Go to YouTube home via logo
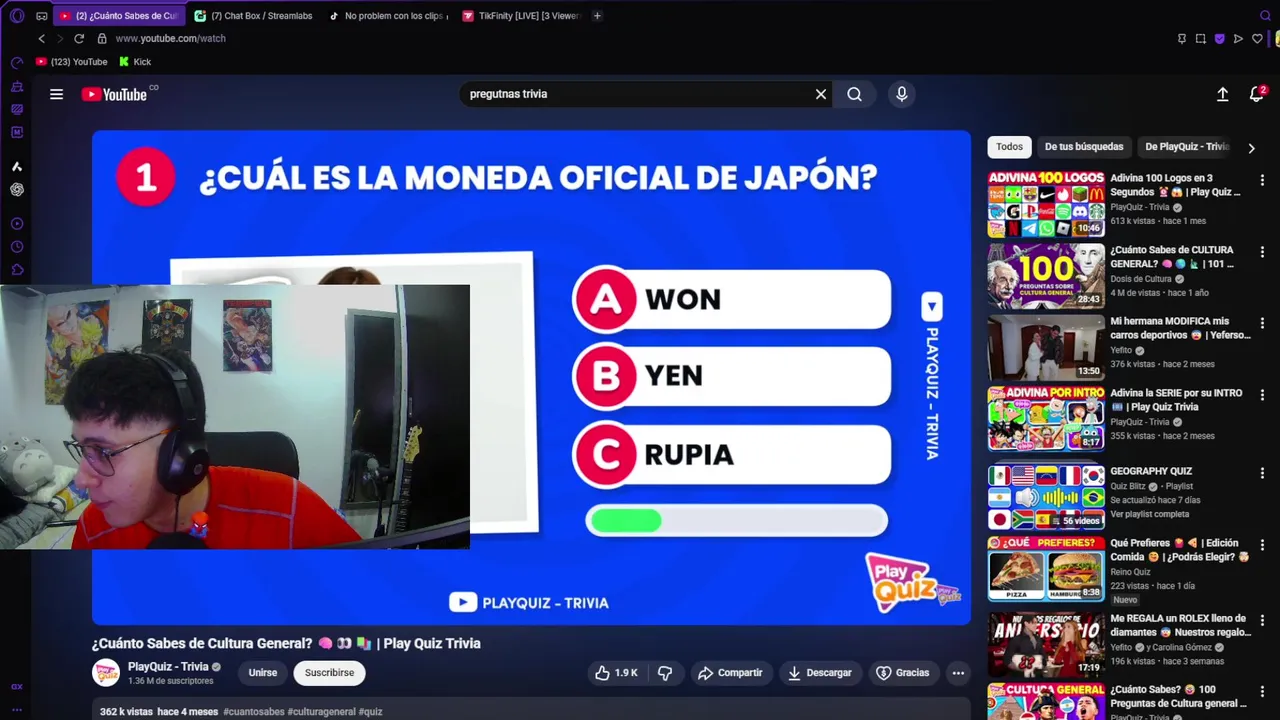Image resolution: width=1280 pixels, height=720 pixels. pos(114,94)
